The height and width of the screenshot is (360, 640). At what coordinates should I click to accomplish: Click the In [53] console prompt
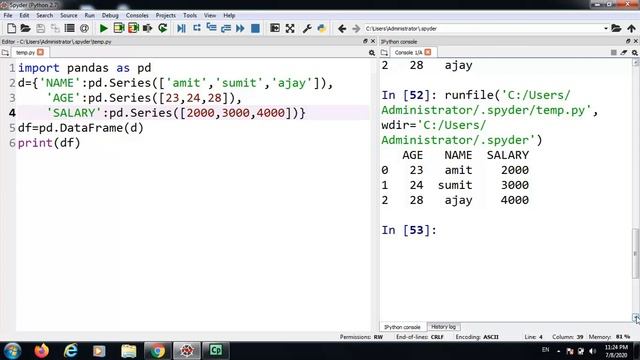pyautogui.click(x=409, y=230)
